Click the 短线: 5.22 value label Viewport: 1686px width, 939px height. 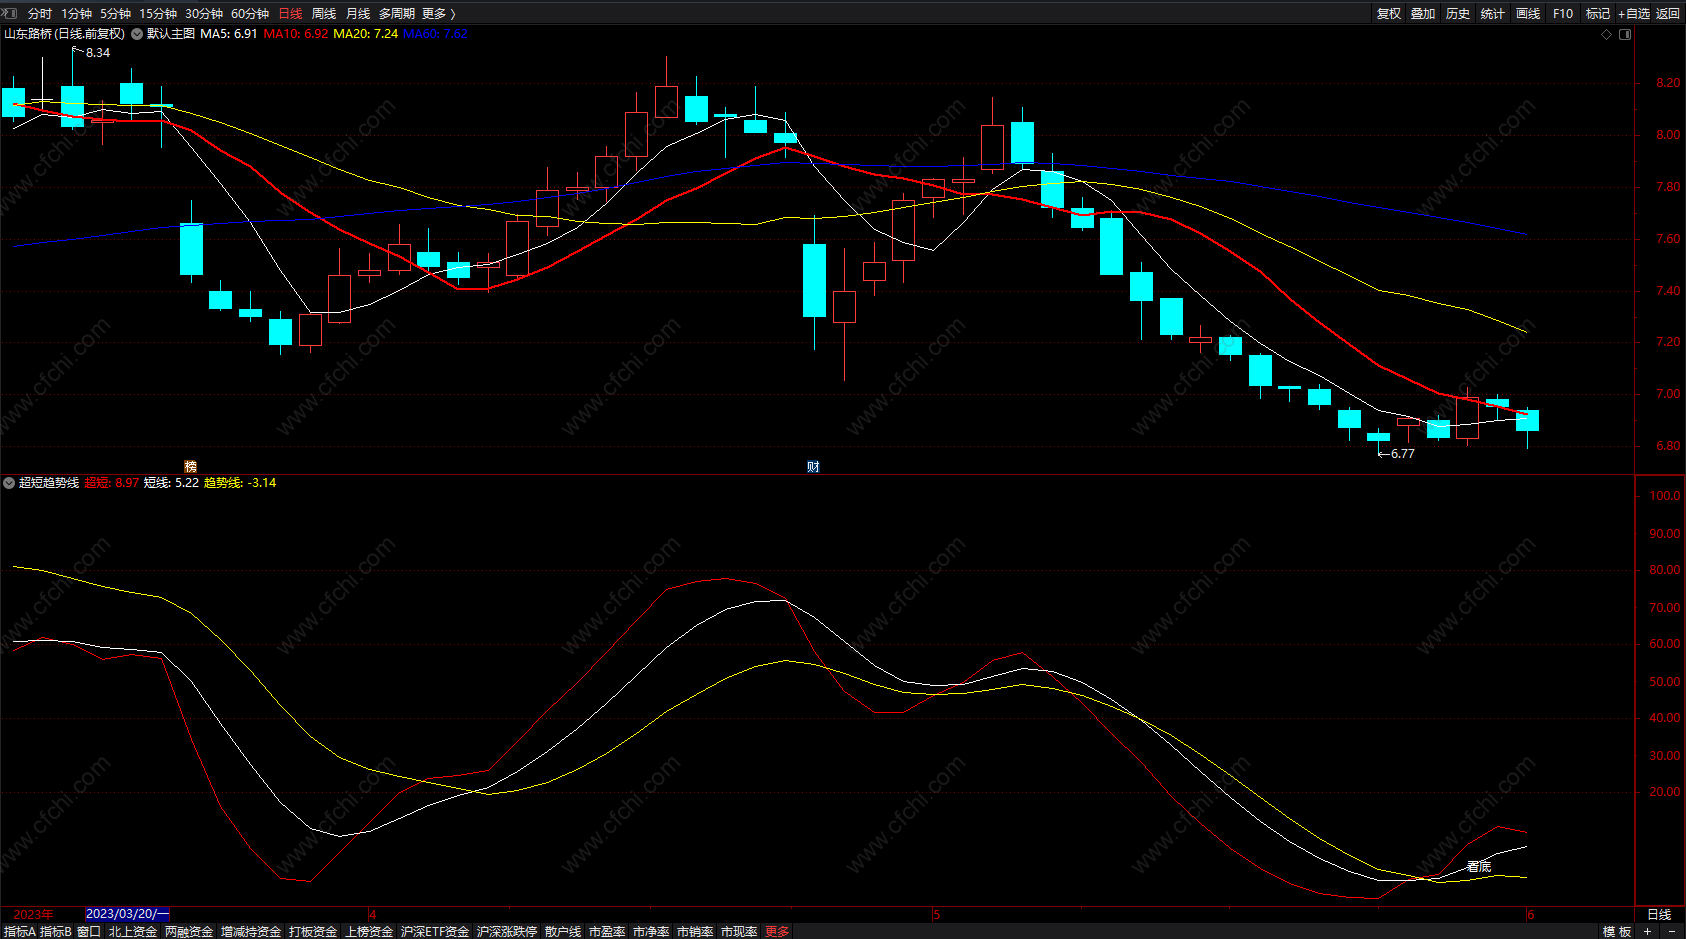[171, 483]
